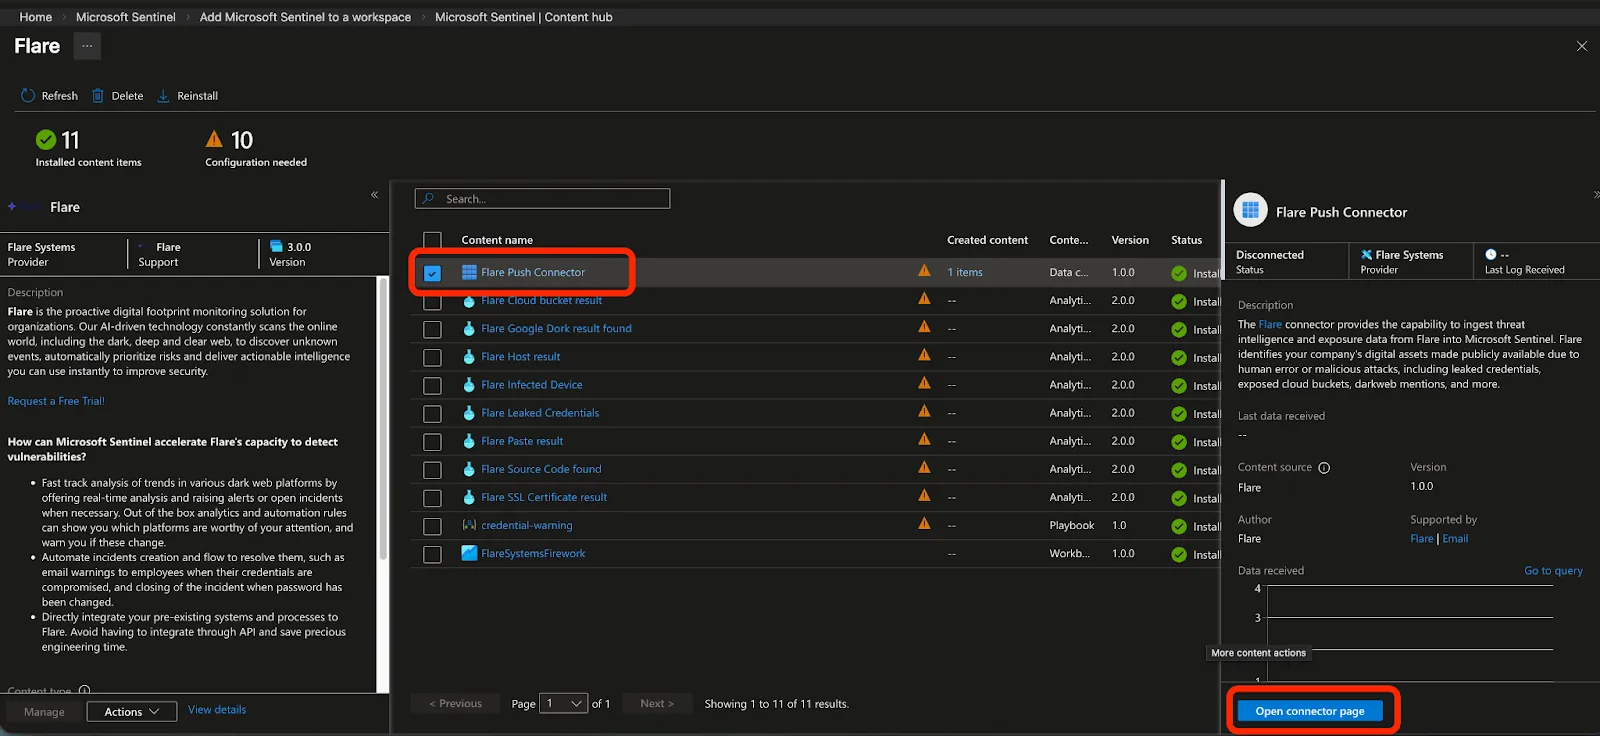Screen dimensions: 1600x736
Task: Sort by the Content name column header
Action: click(x=497, y=240)
